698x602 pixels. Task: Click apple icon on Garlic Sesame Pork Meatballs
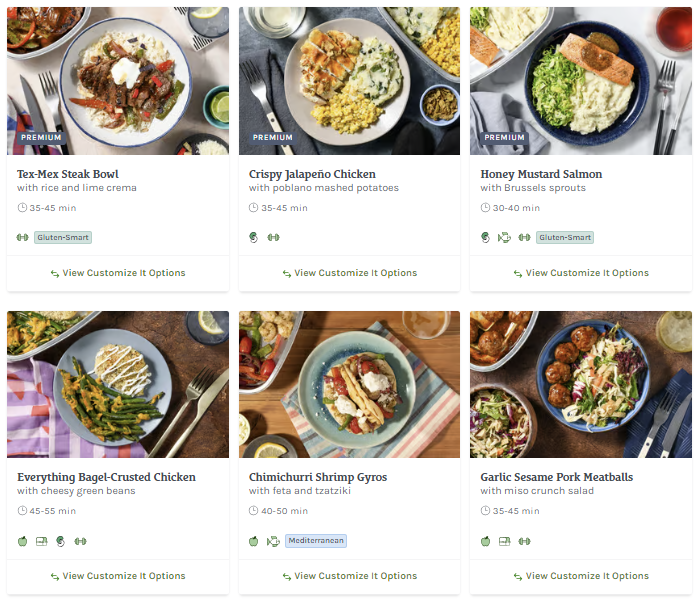[x=485, y=541]
